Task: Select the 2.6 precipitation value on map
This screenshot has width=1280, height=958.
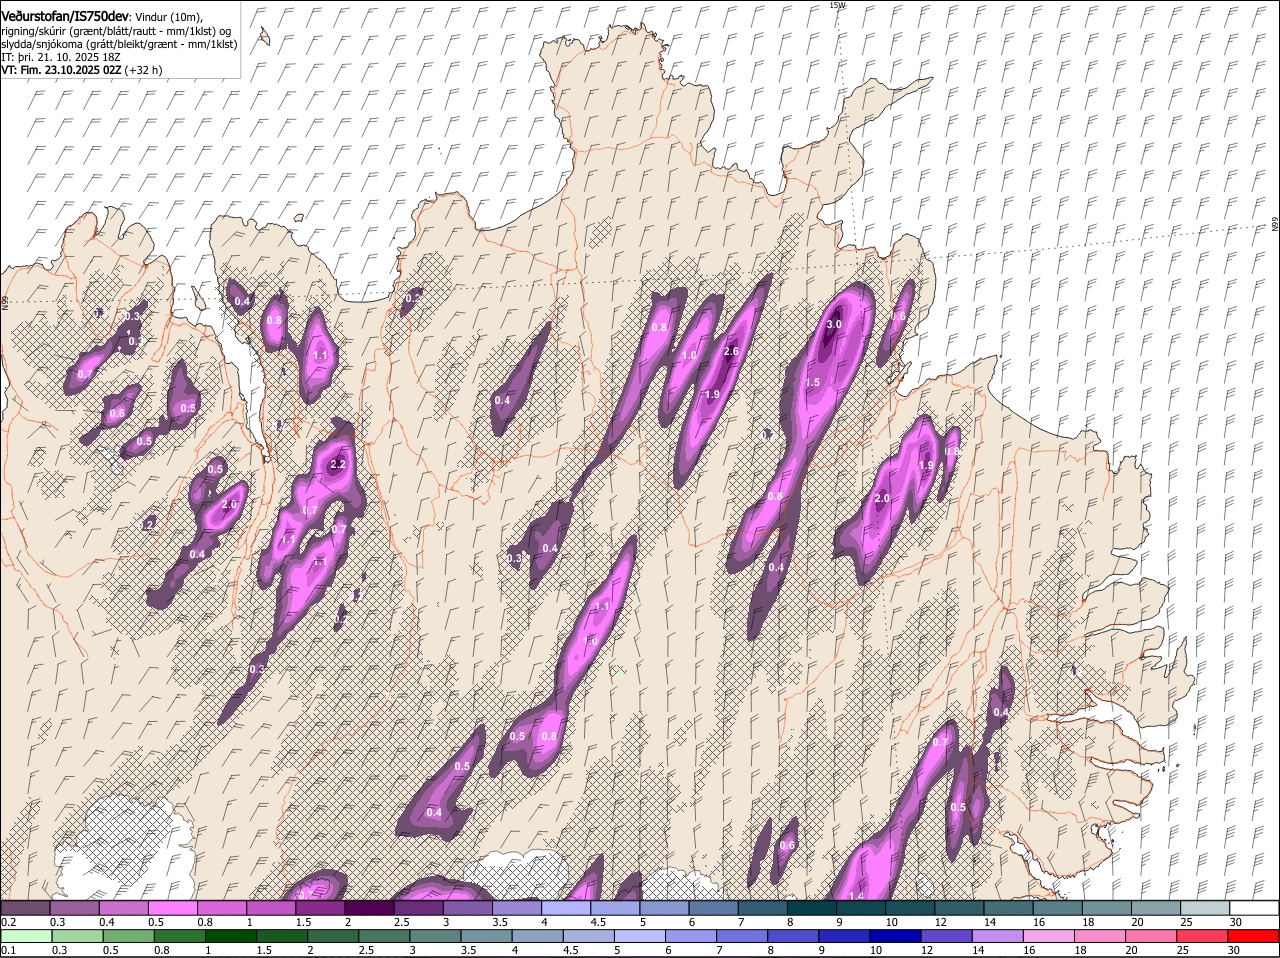Action: (x=731, y=351)
